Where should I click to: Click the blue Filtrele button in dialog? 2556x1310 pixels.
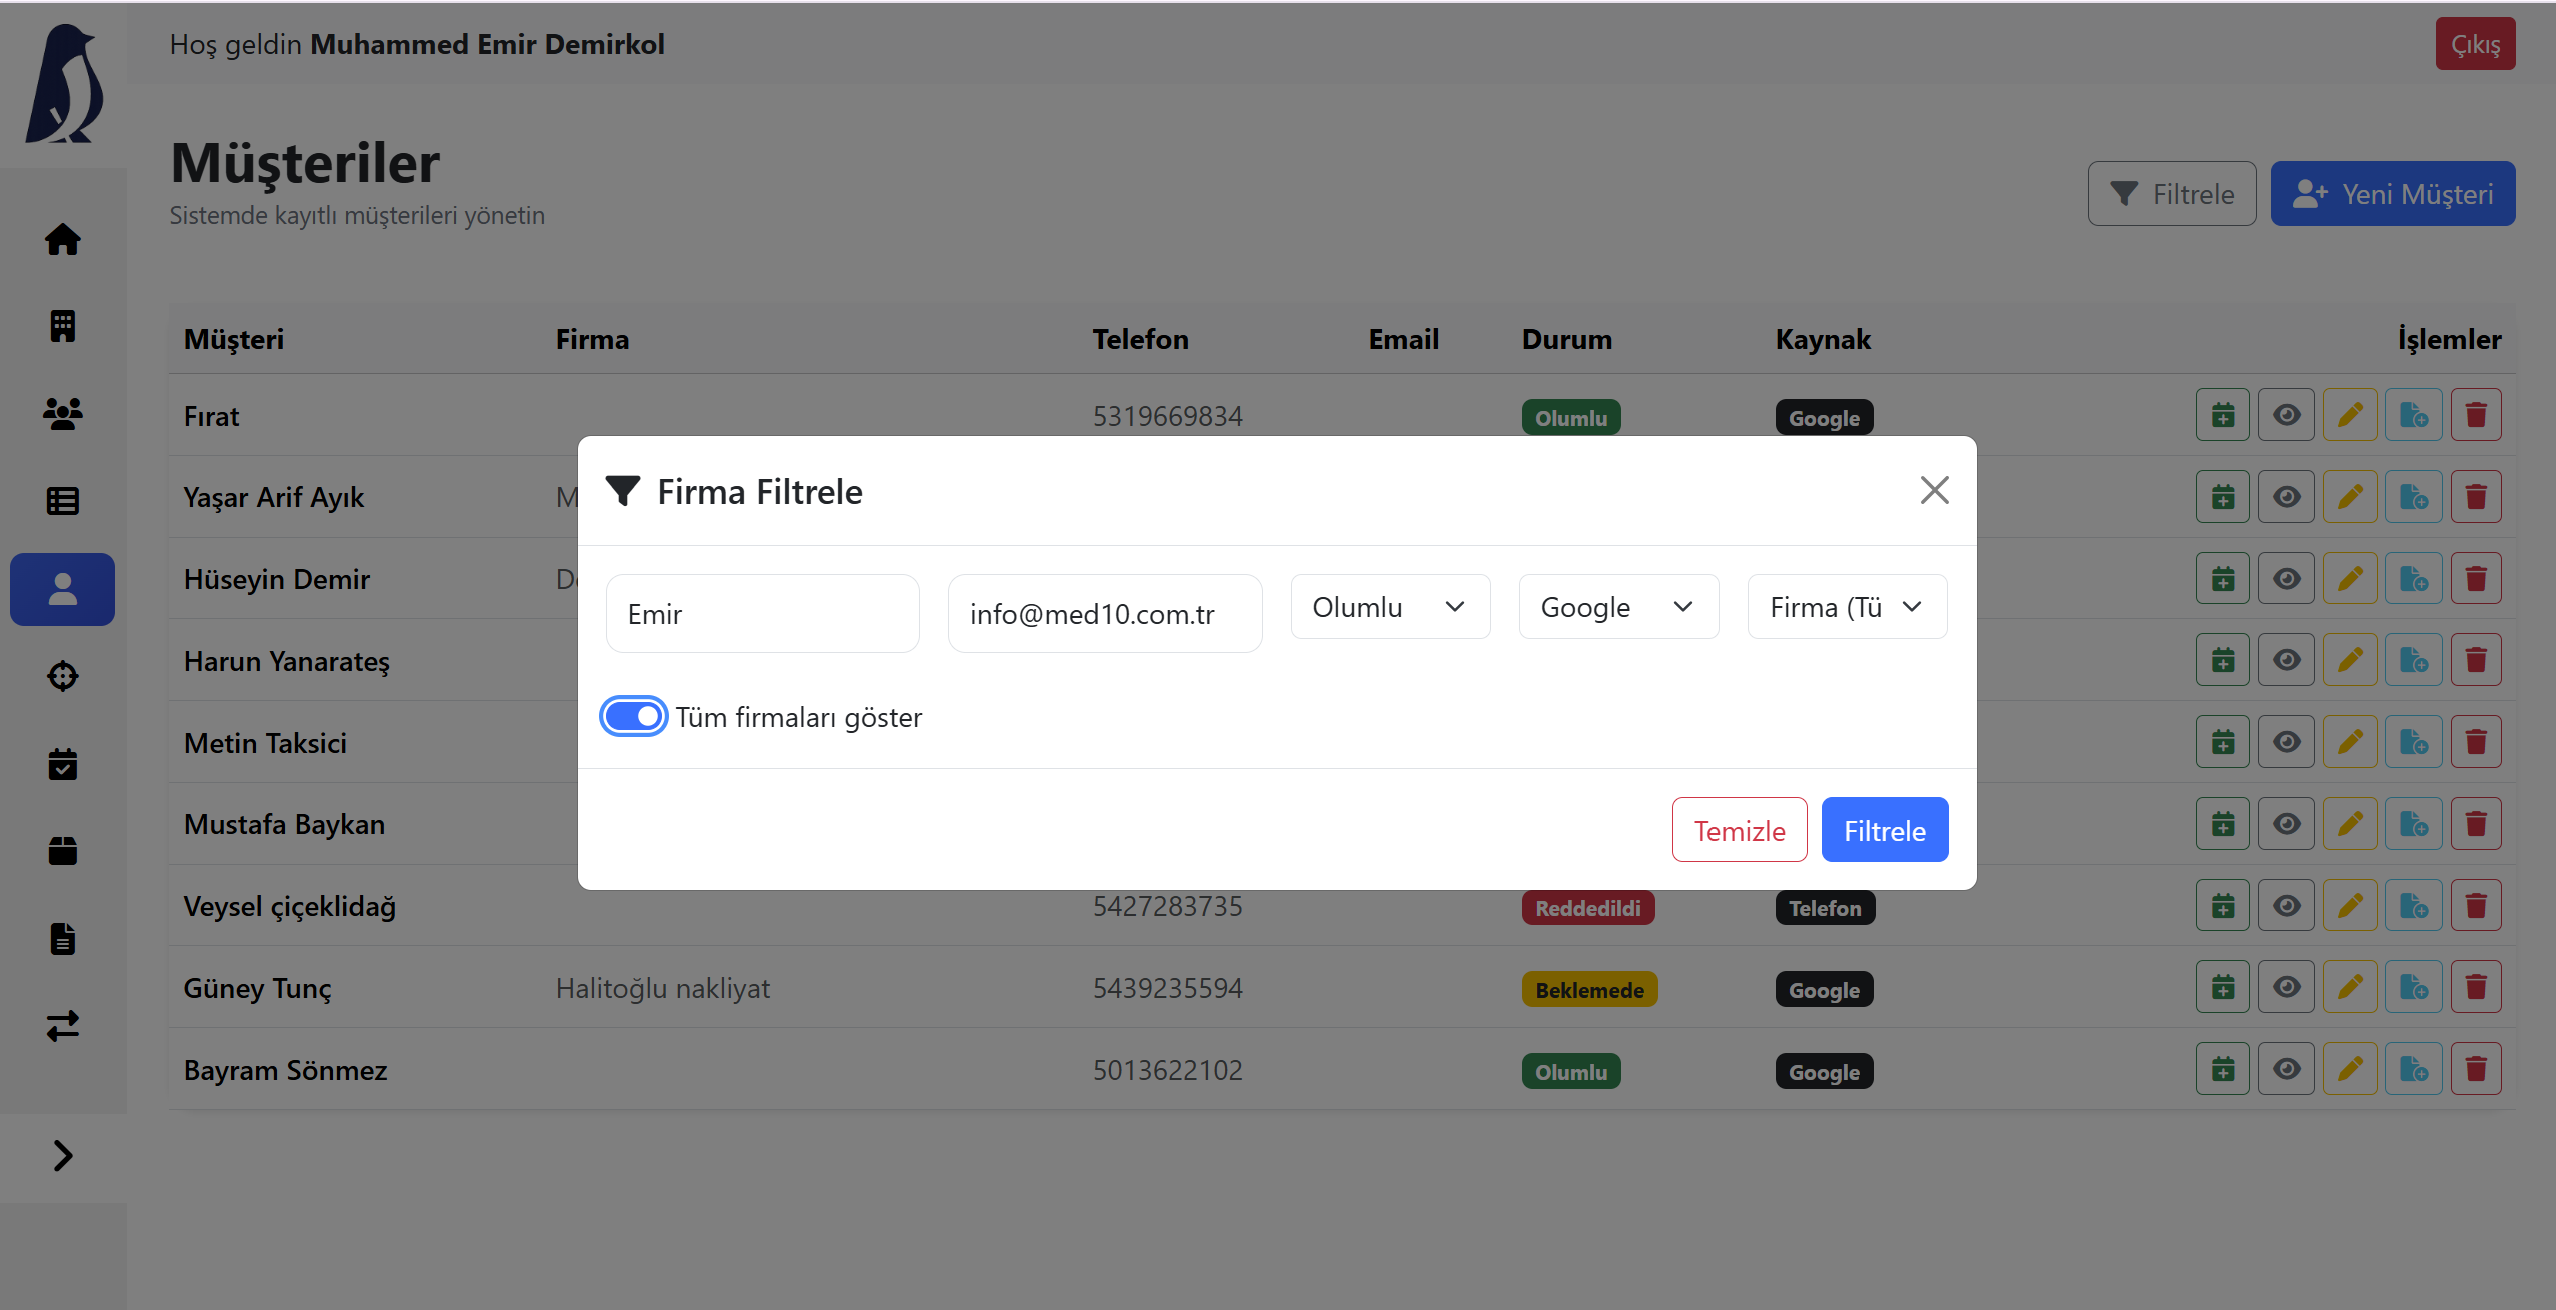(x=1883, y=830)
